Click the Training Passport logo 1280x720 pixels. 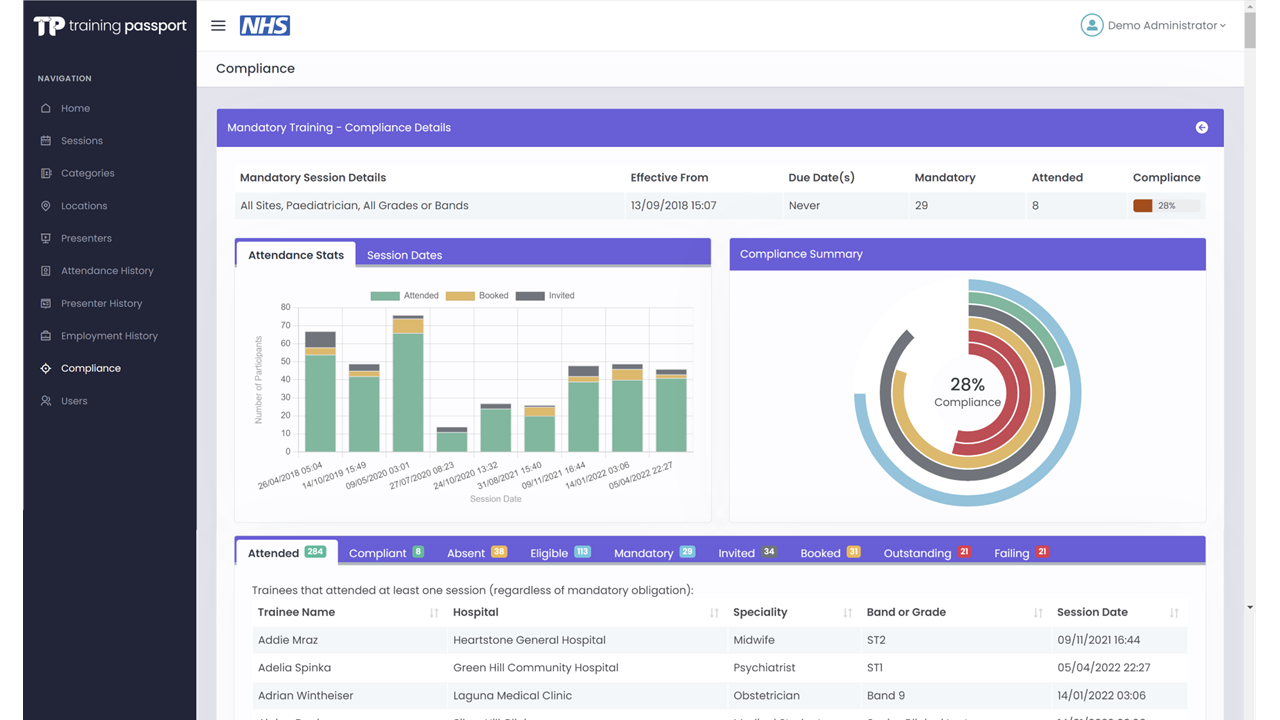[110, 26]
